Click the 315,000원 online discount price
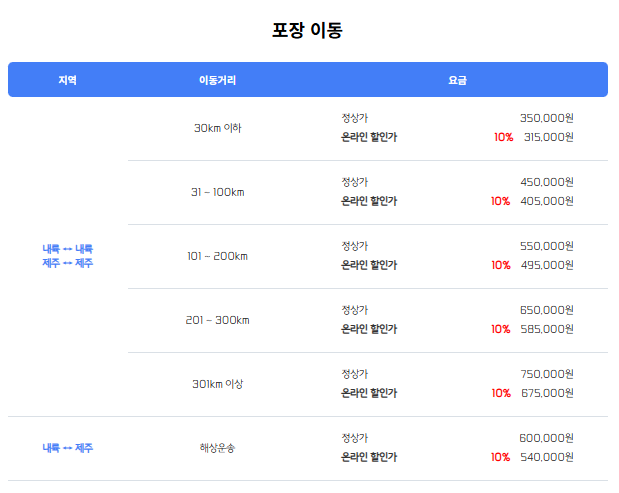Image resolution: width=619 pixels, height=493 pixels. coord(548,137)
